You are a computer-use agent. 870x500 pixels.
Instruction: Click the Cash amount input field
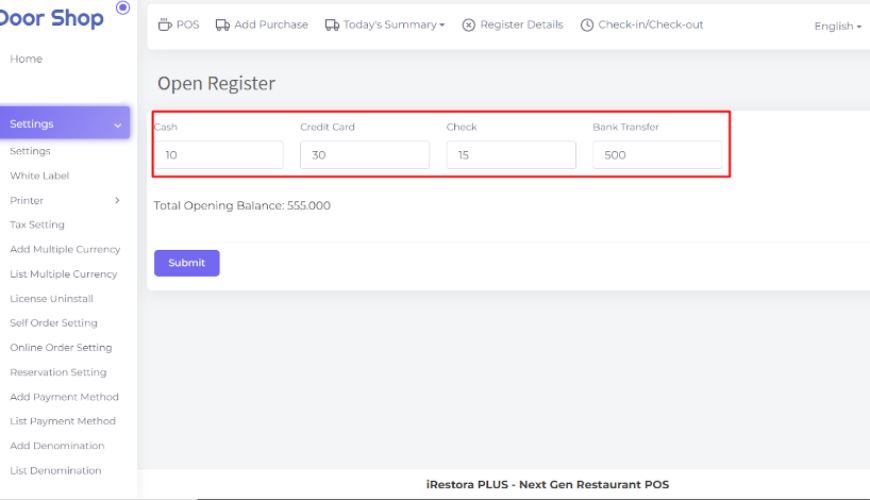point(218,155)
